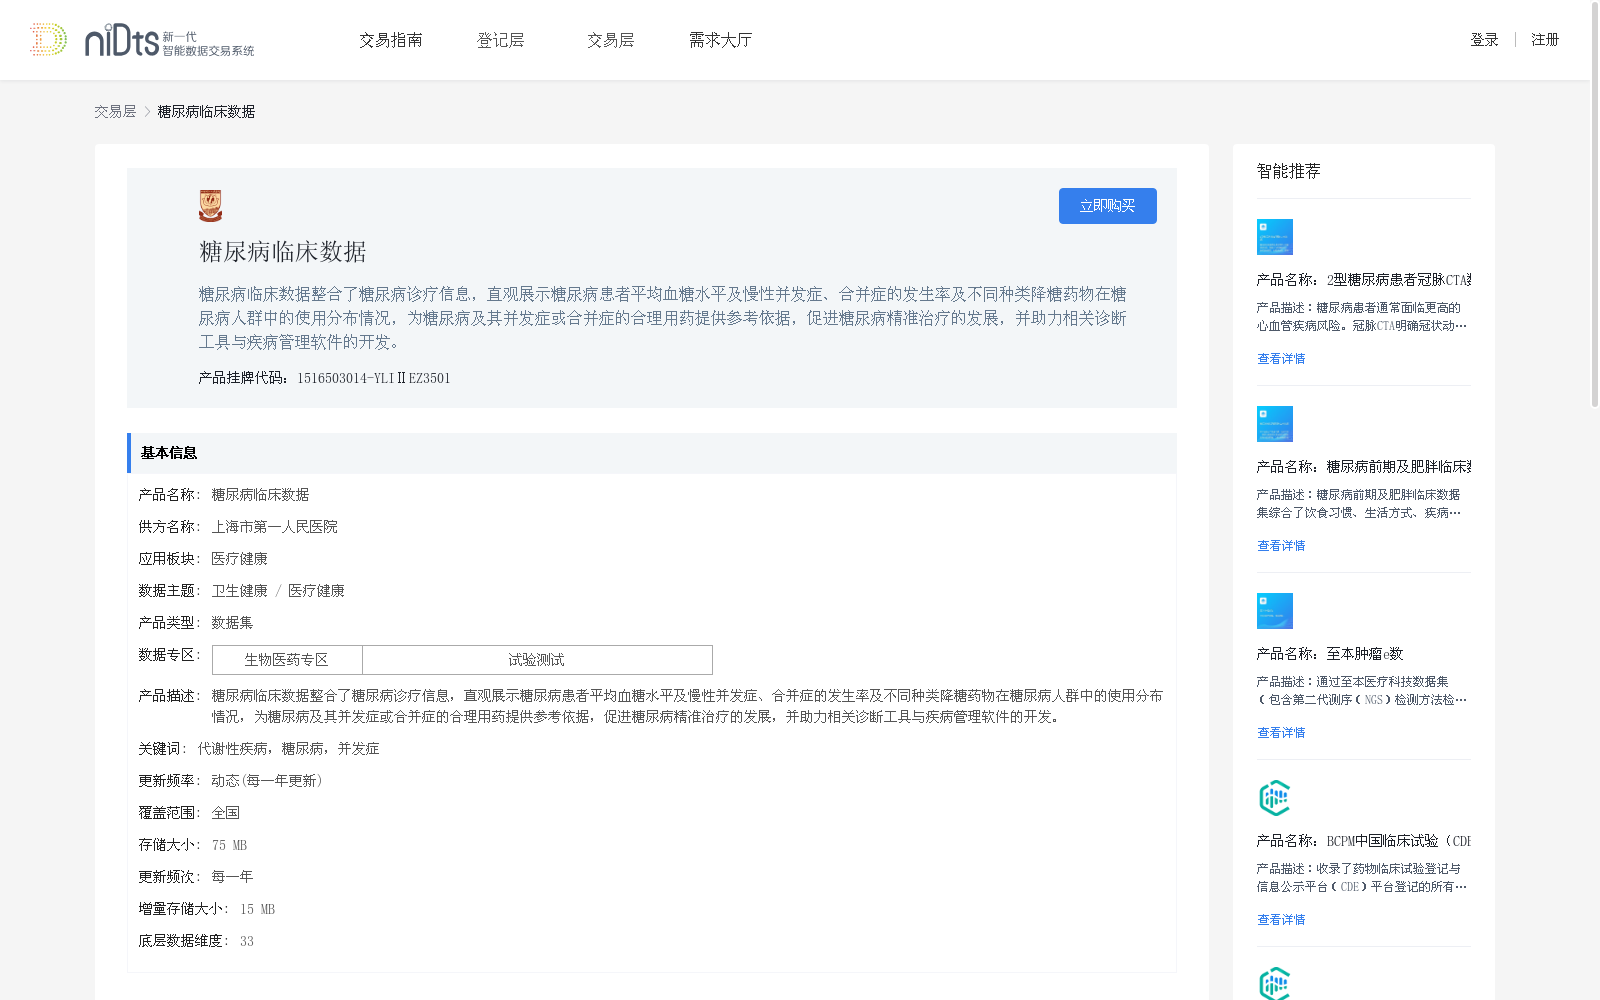Click incremental storage value 15 MB
Viewport: 1600px width, 1000px height.
(257, 909)
